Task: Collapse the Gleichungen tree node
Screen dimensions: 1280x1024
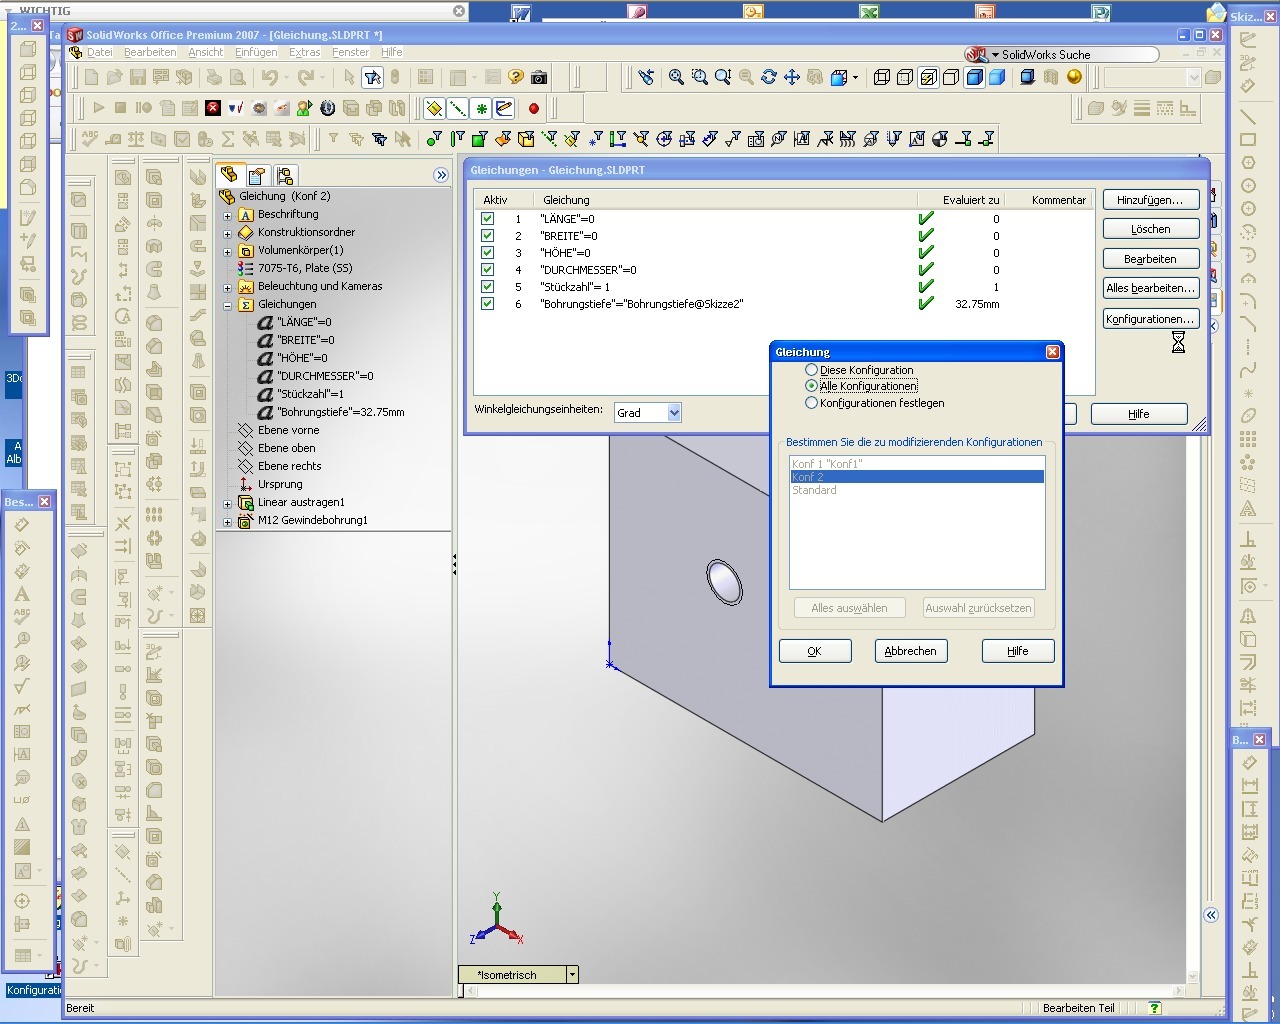Action: click(227, 304)
